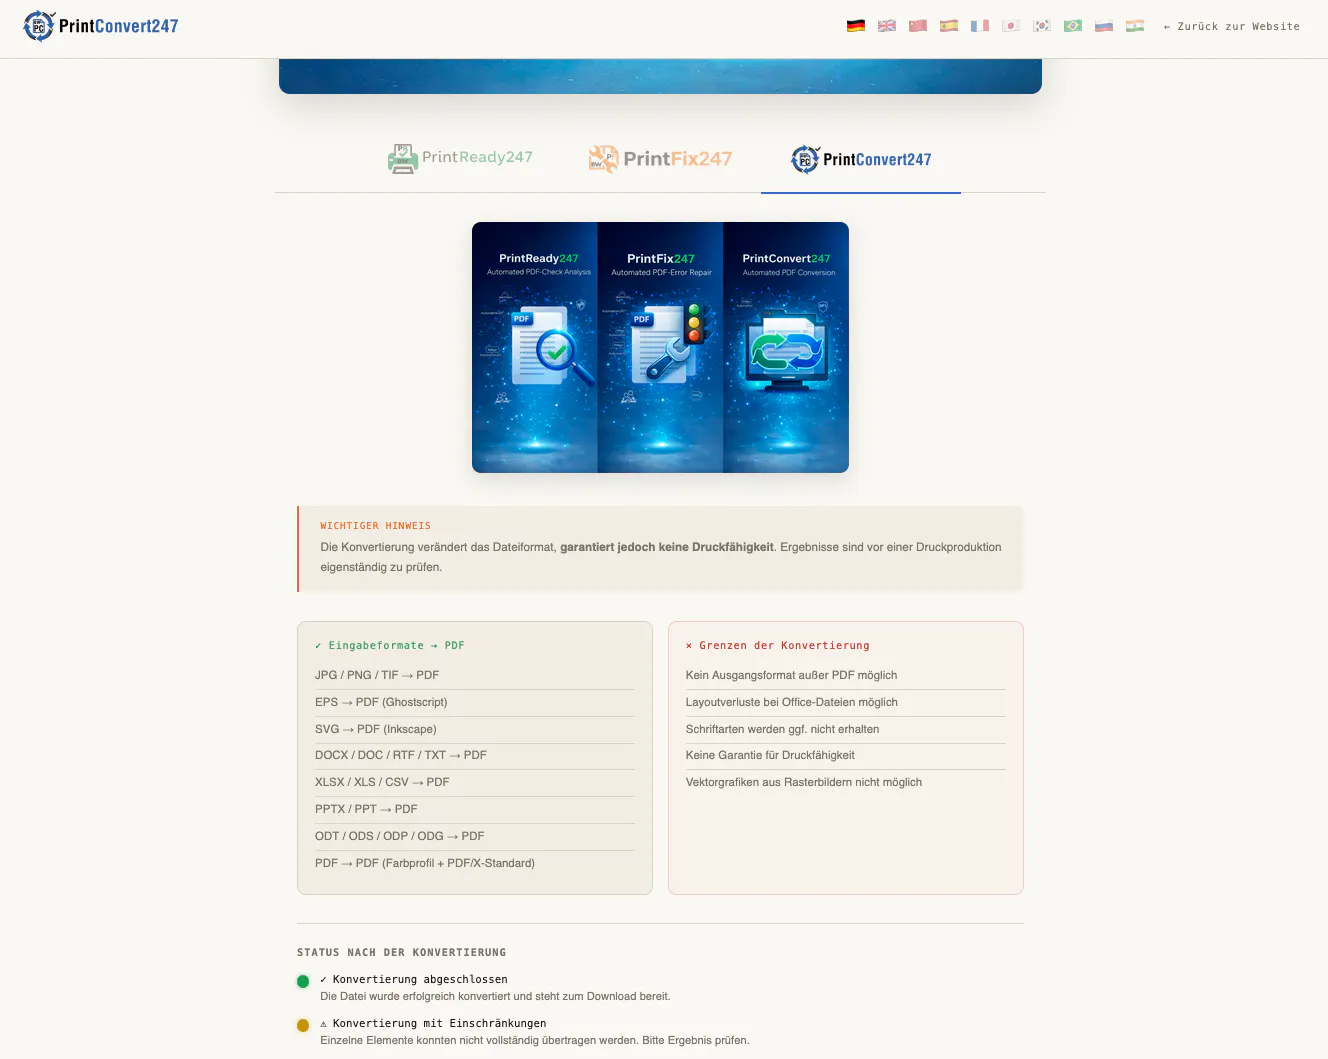Select the 'JPG / PNG / TIF → PDF' row

(475, 675)
